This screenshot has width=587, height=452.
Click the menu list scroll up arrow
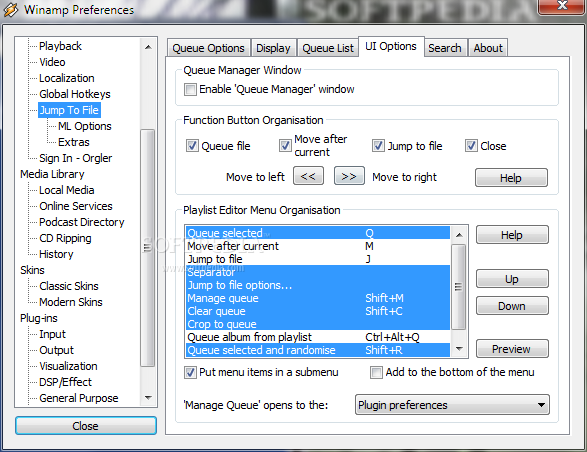coord(459,235)
